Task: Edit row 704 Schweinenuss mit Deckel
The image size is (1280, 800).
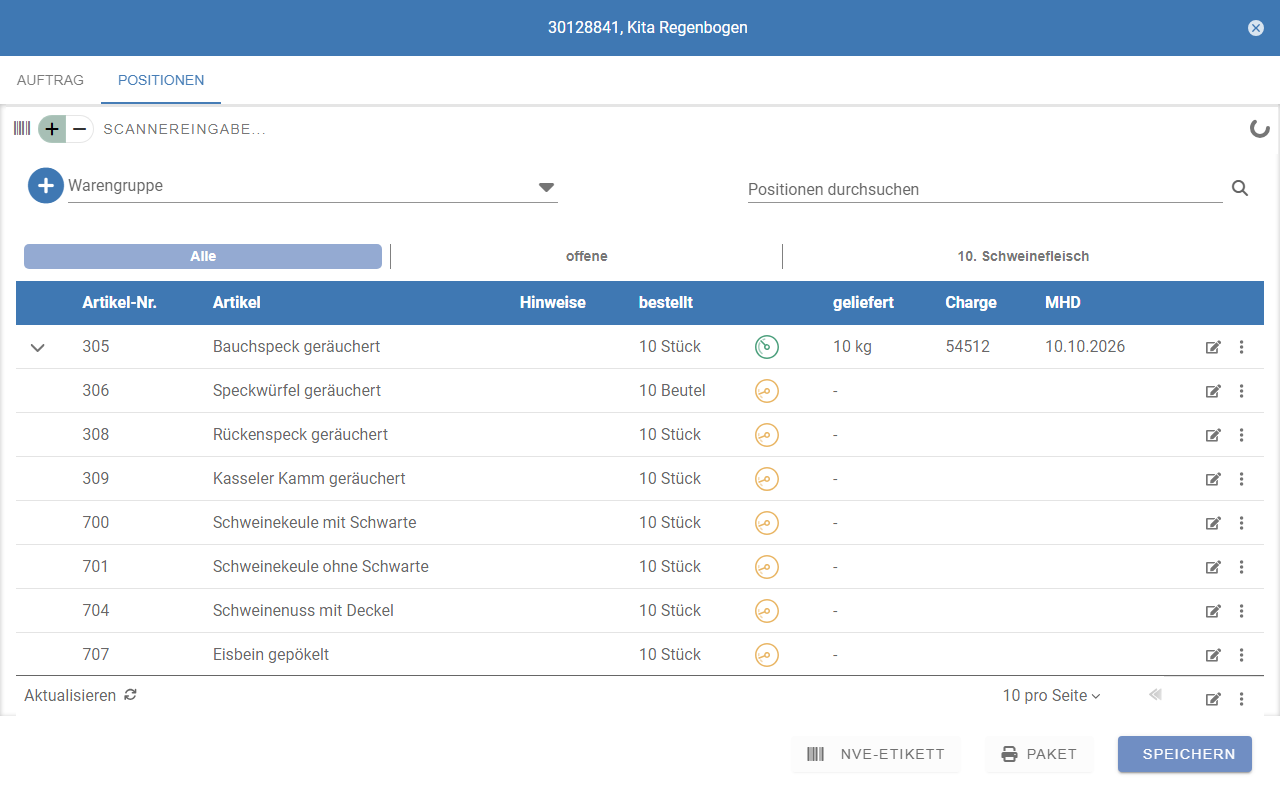Action: coord(1213,611)
